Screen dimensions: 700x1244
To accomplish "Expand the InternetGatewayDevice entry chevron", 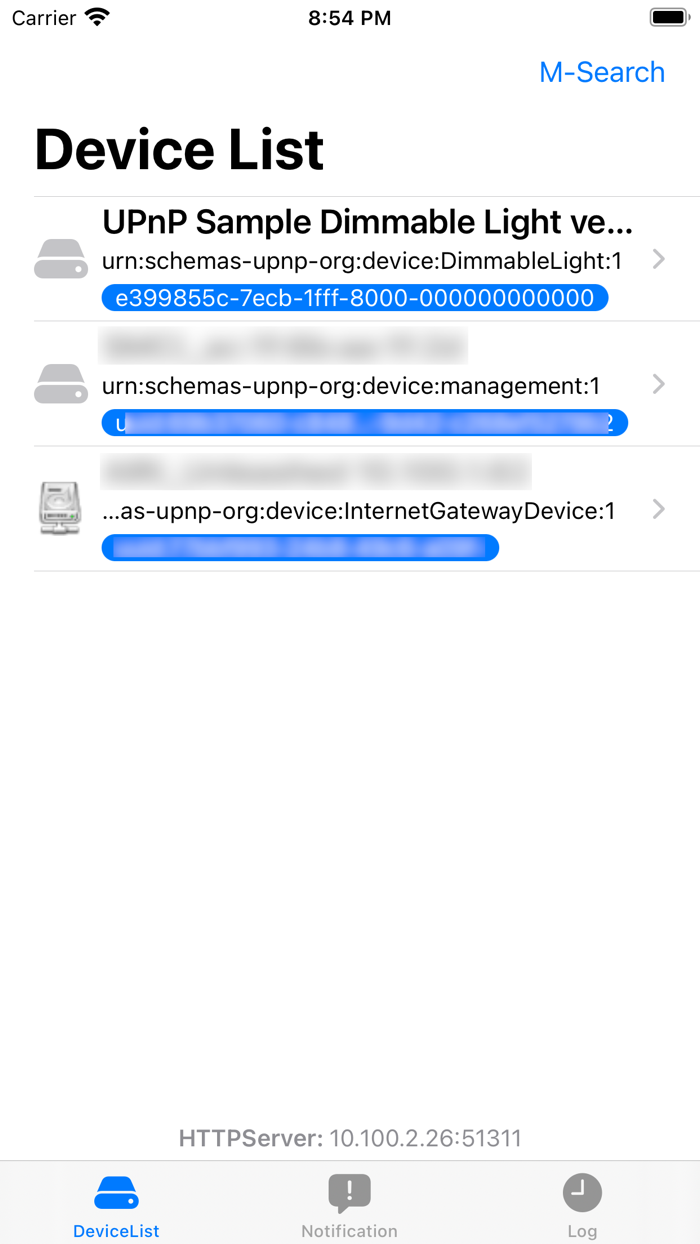I will pos(658,508).
